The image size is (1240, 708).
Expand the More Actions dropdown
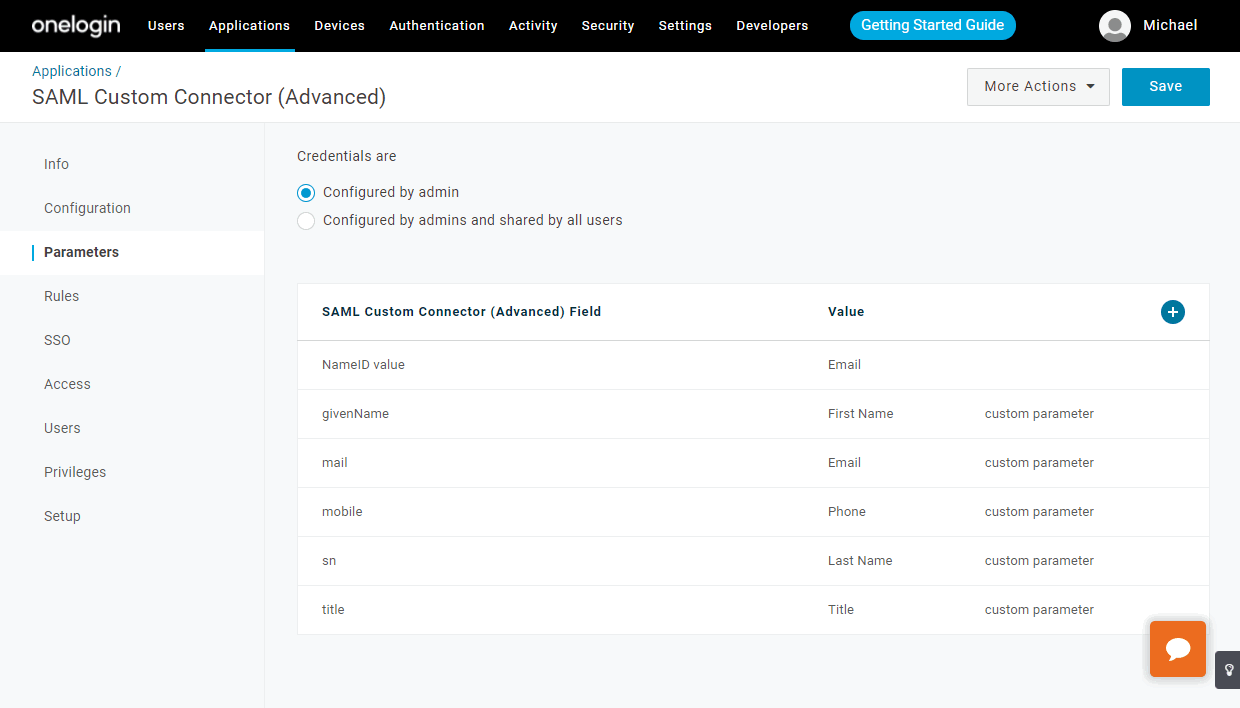pyautogui.click(x=1037, y=86)
